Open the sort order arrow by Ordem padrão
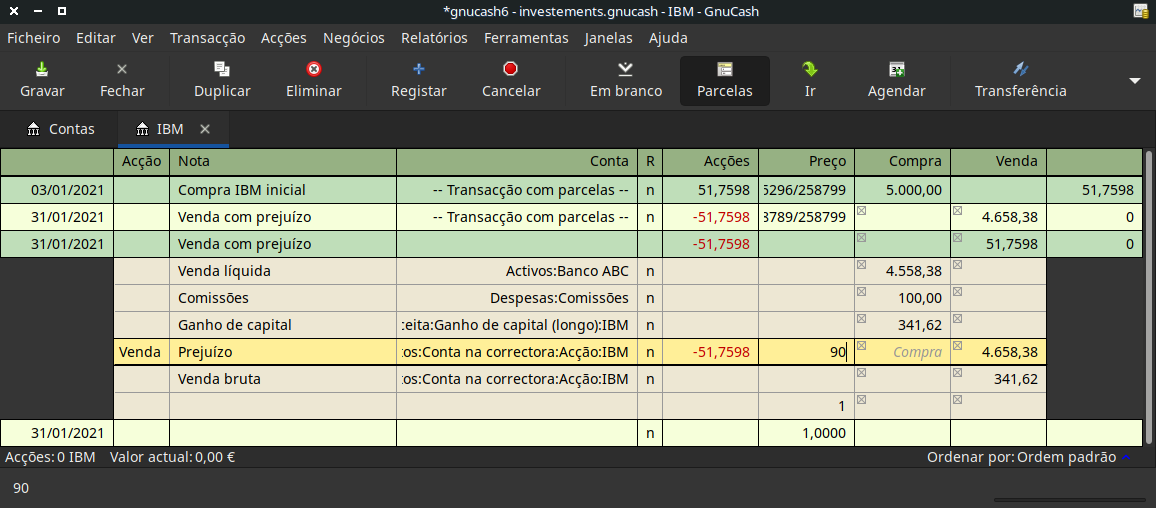 click(1126, 458)
